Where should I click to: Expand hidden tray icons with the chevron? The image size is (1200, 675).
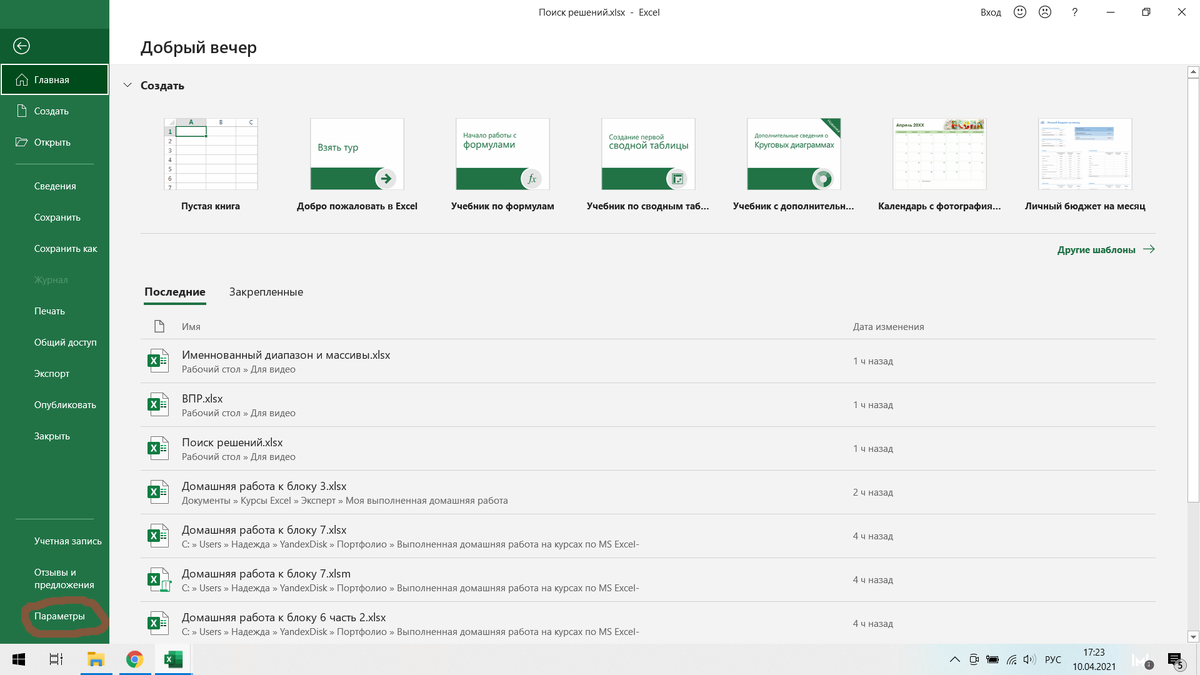coord(953,660)
